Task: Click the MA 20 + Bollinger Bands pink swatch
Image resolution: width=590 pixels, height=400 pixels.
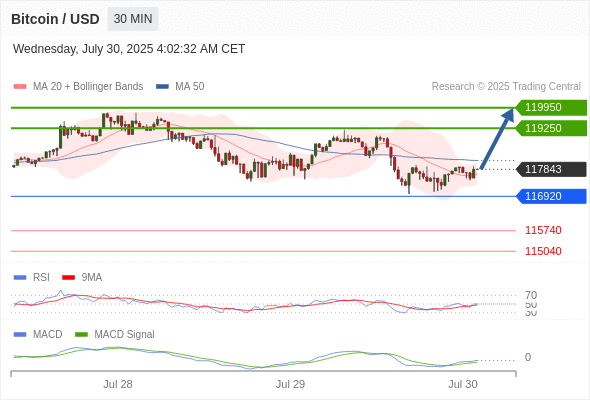Action: point(20,87)
